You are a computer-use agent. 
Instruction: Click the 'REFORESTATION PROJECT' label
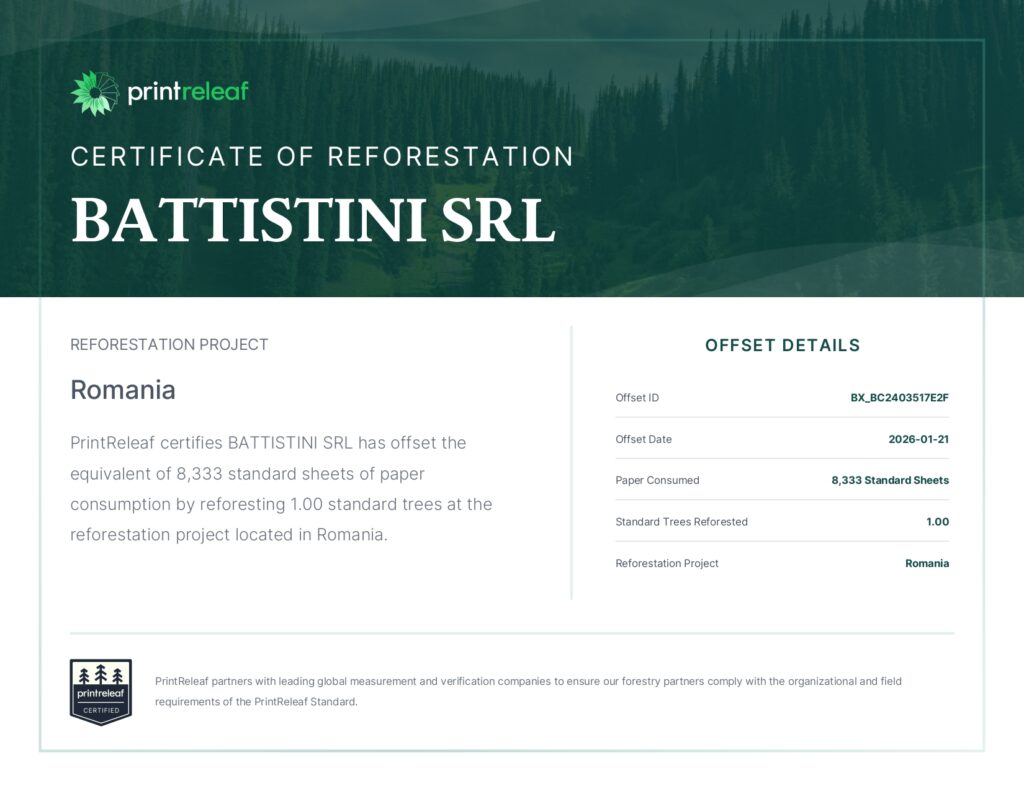point(169,345)
